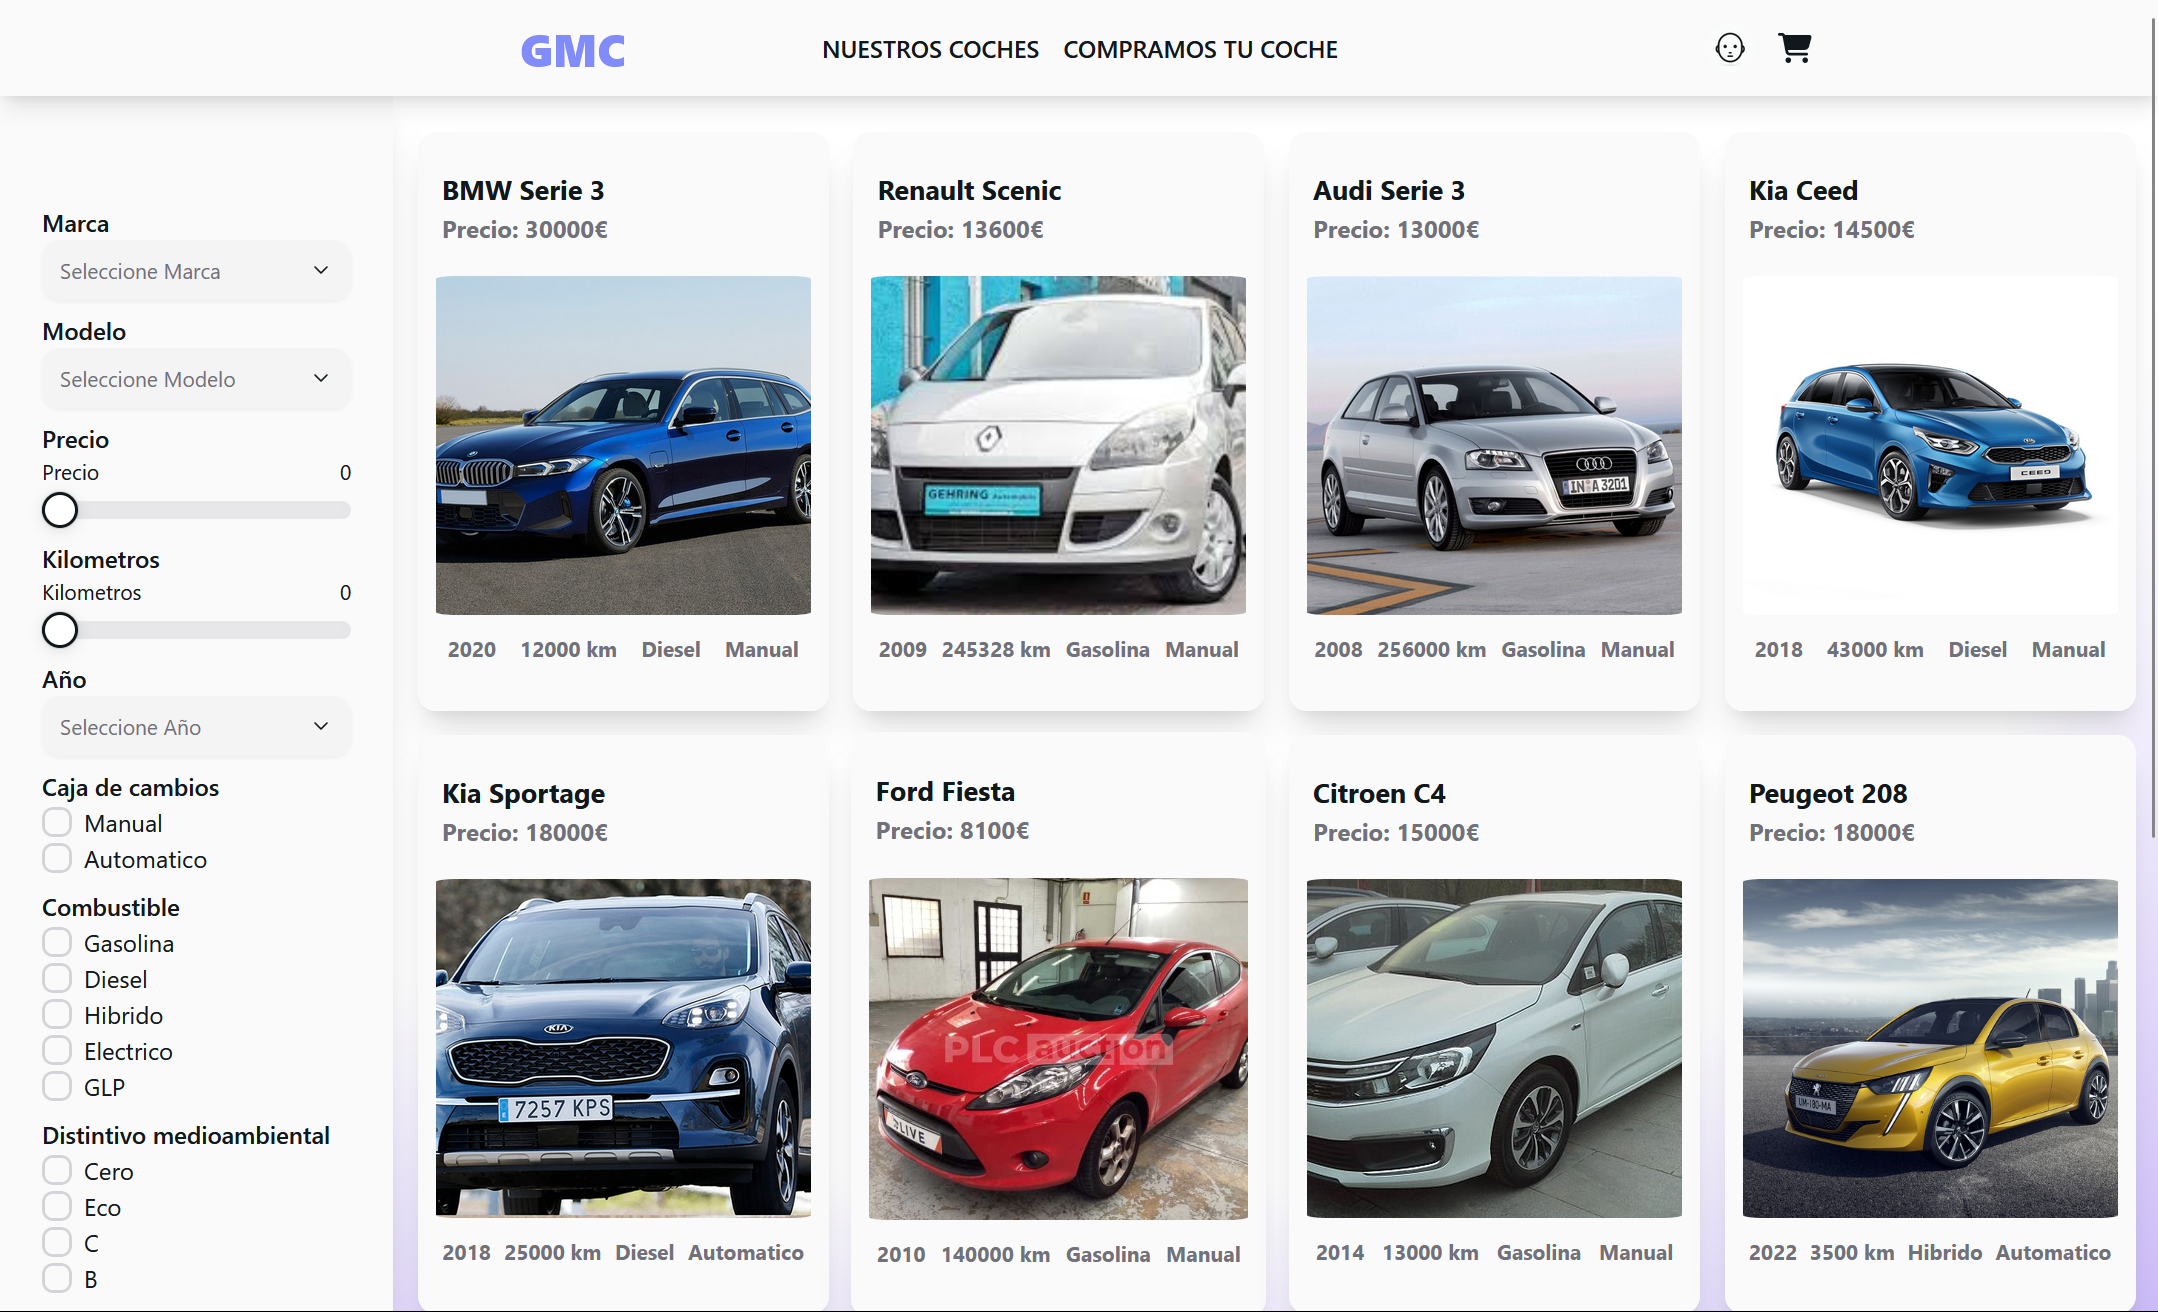The image size is (2158, 1312).
Task: Open the user profile face icon
Action: [1729, 48]
